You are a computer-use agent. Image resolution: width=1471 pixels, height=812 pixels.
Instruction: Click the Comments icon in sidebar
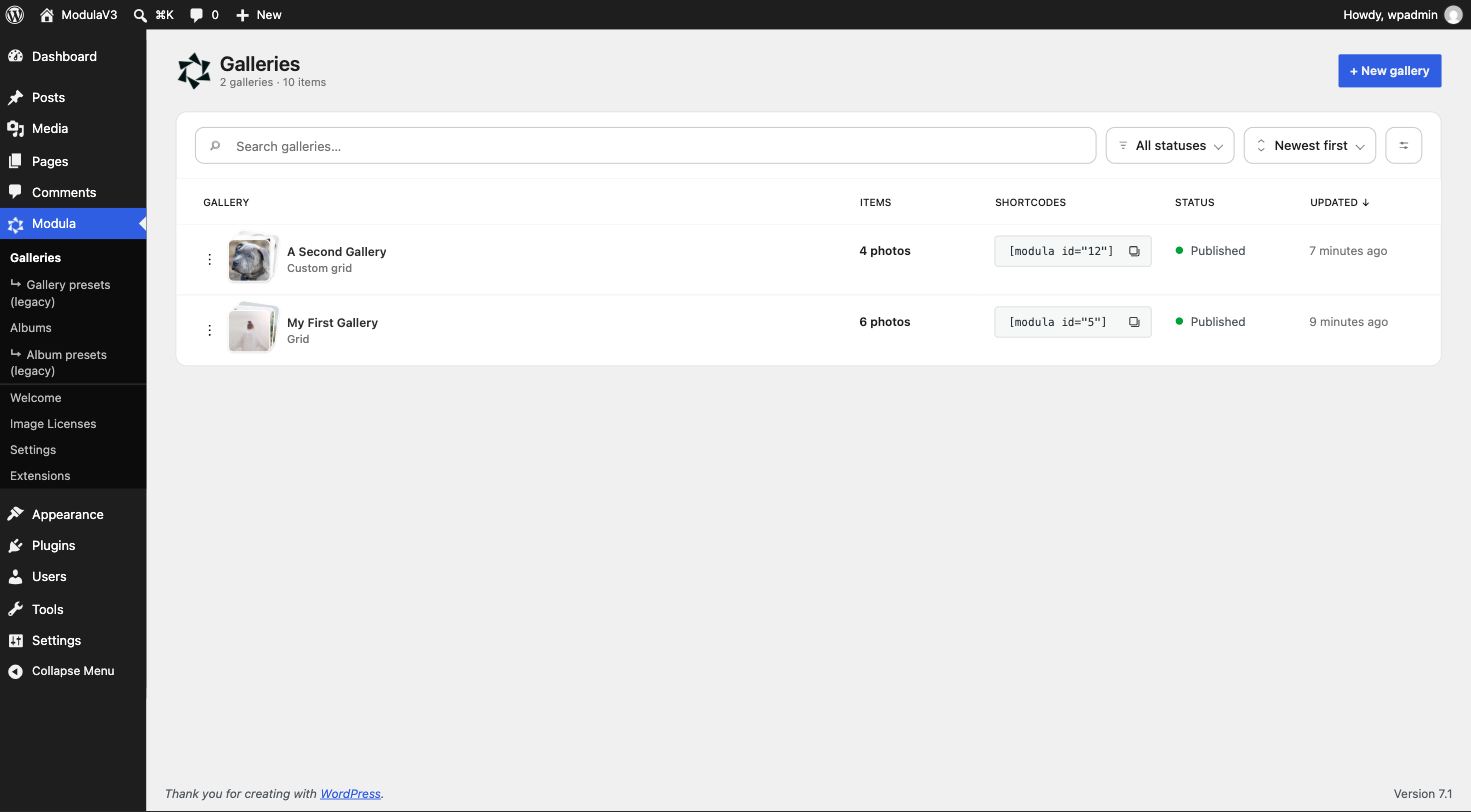coord(15,192)
